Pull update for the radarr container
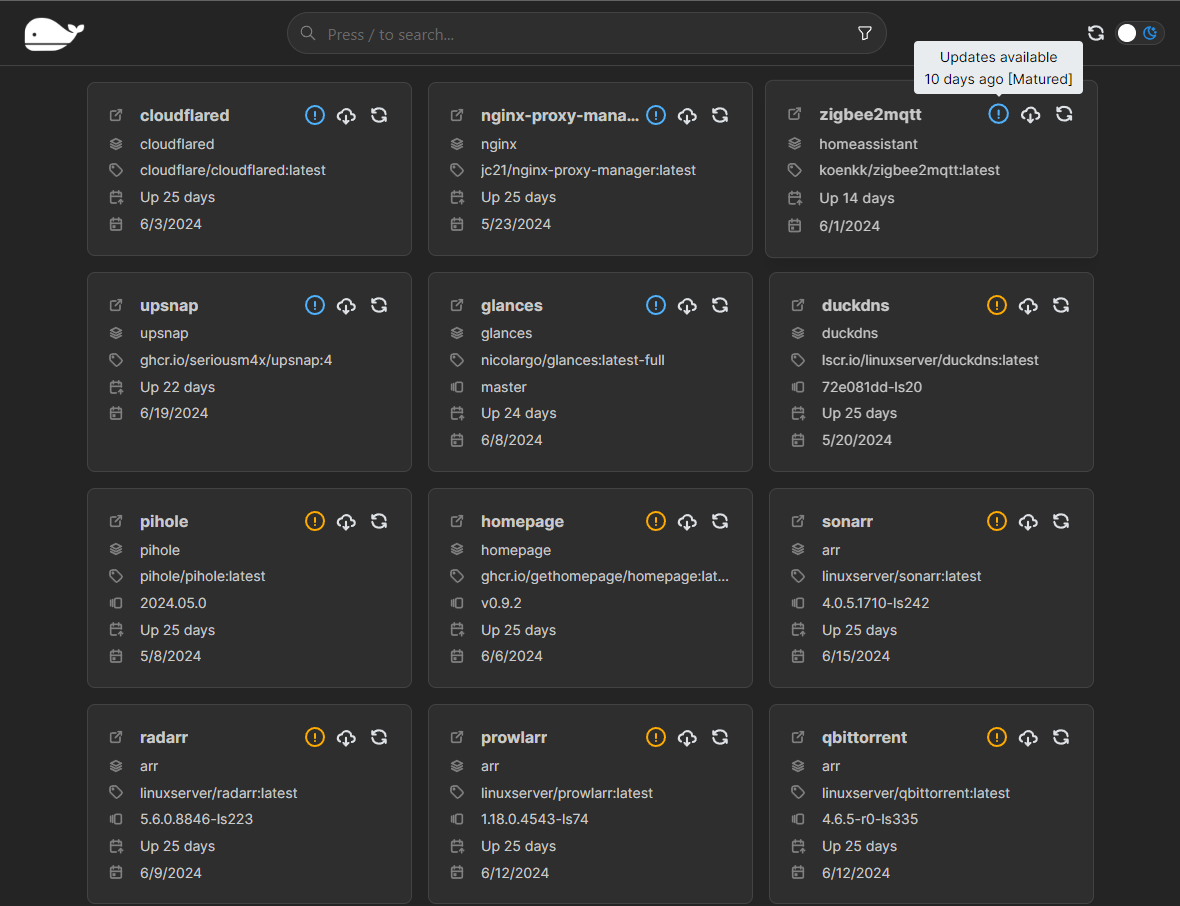The width and height of the screenshot is (1180, 906). (x=346, y=737)
